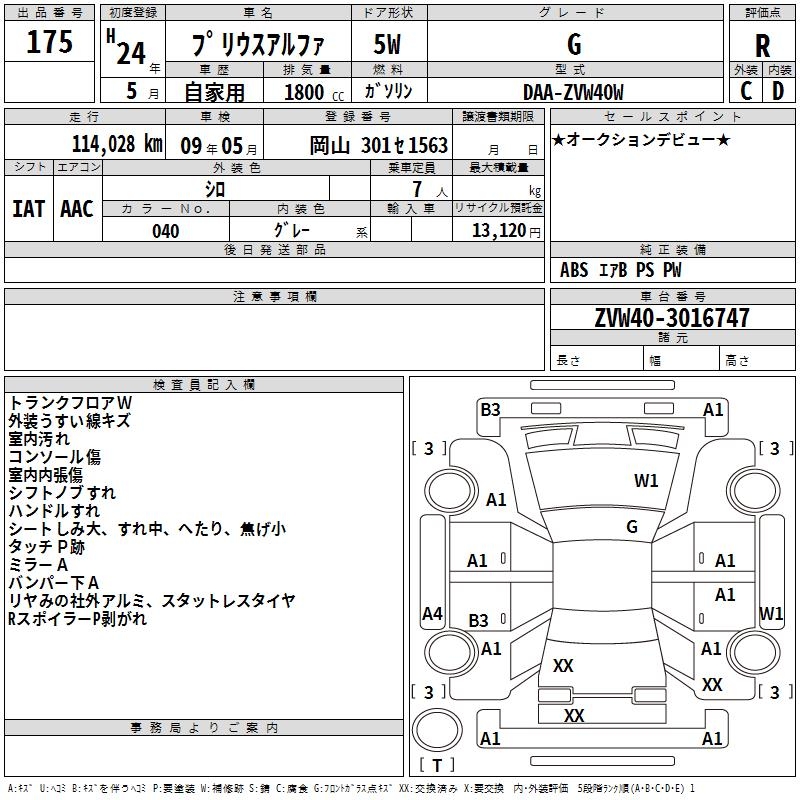Click the トランクフロアW inspector note
Screen dimensions: 800x800
(71, 402)
